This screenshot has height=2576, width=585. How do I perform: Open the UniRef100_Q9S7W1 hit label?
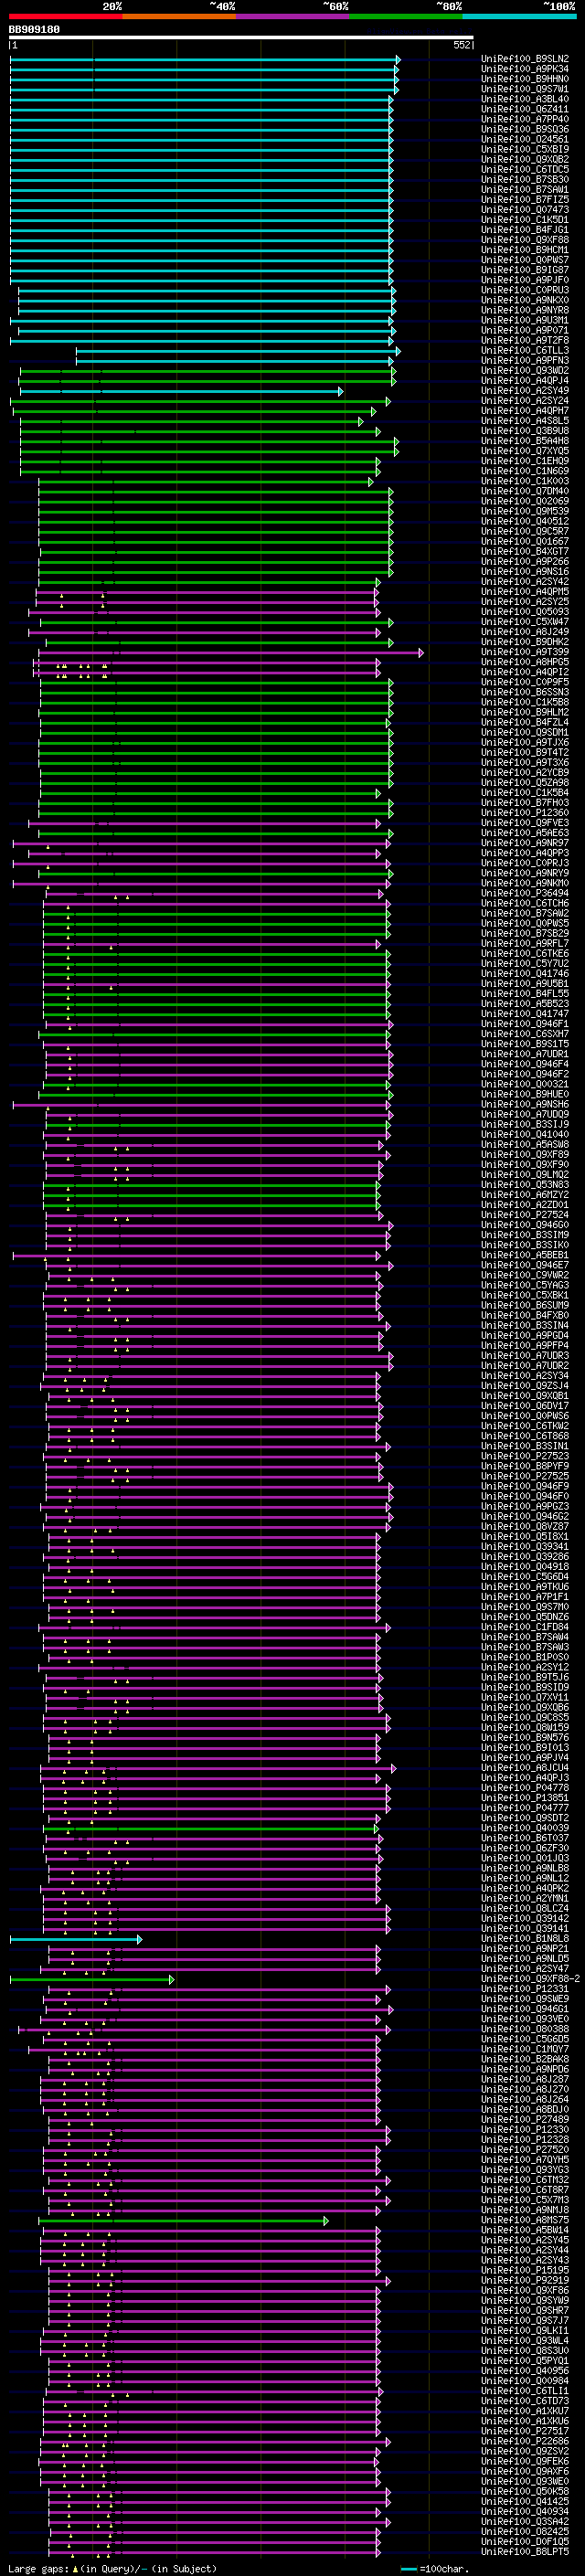[x=525, y=89]
